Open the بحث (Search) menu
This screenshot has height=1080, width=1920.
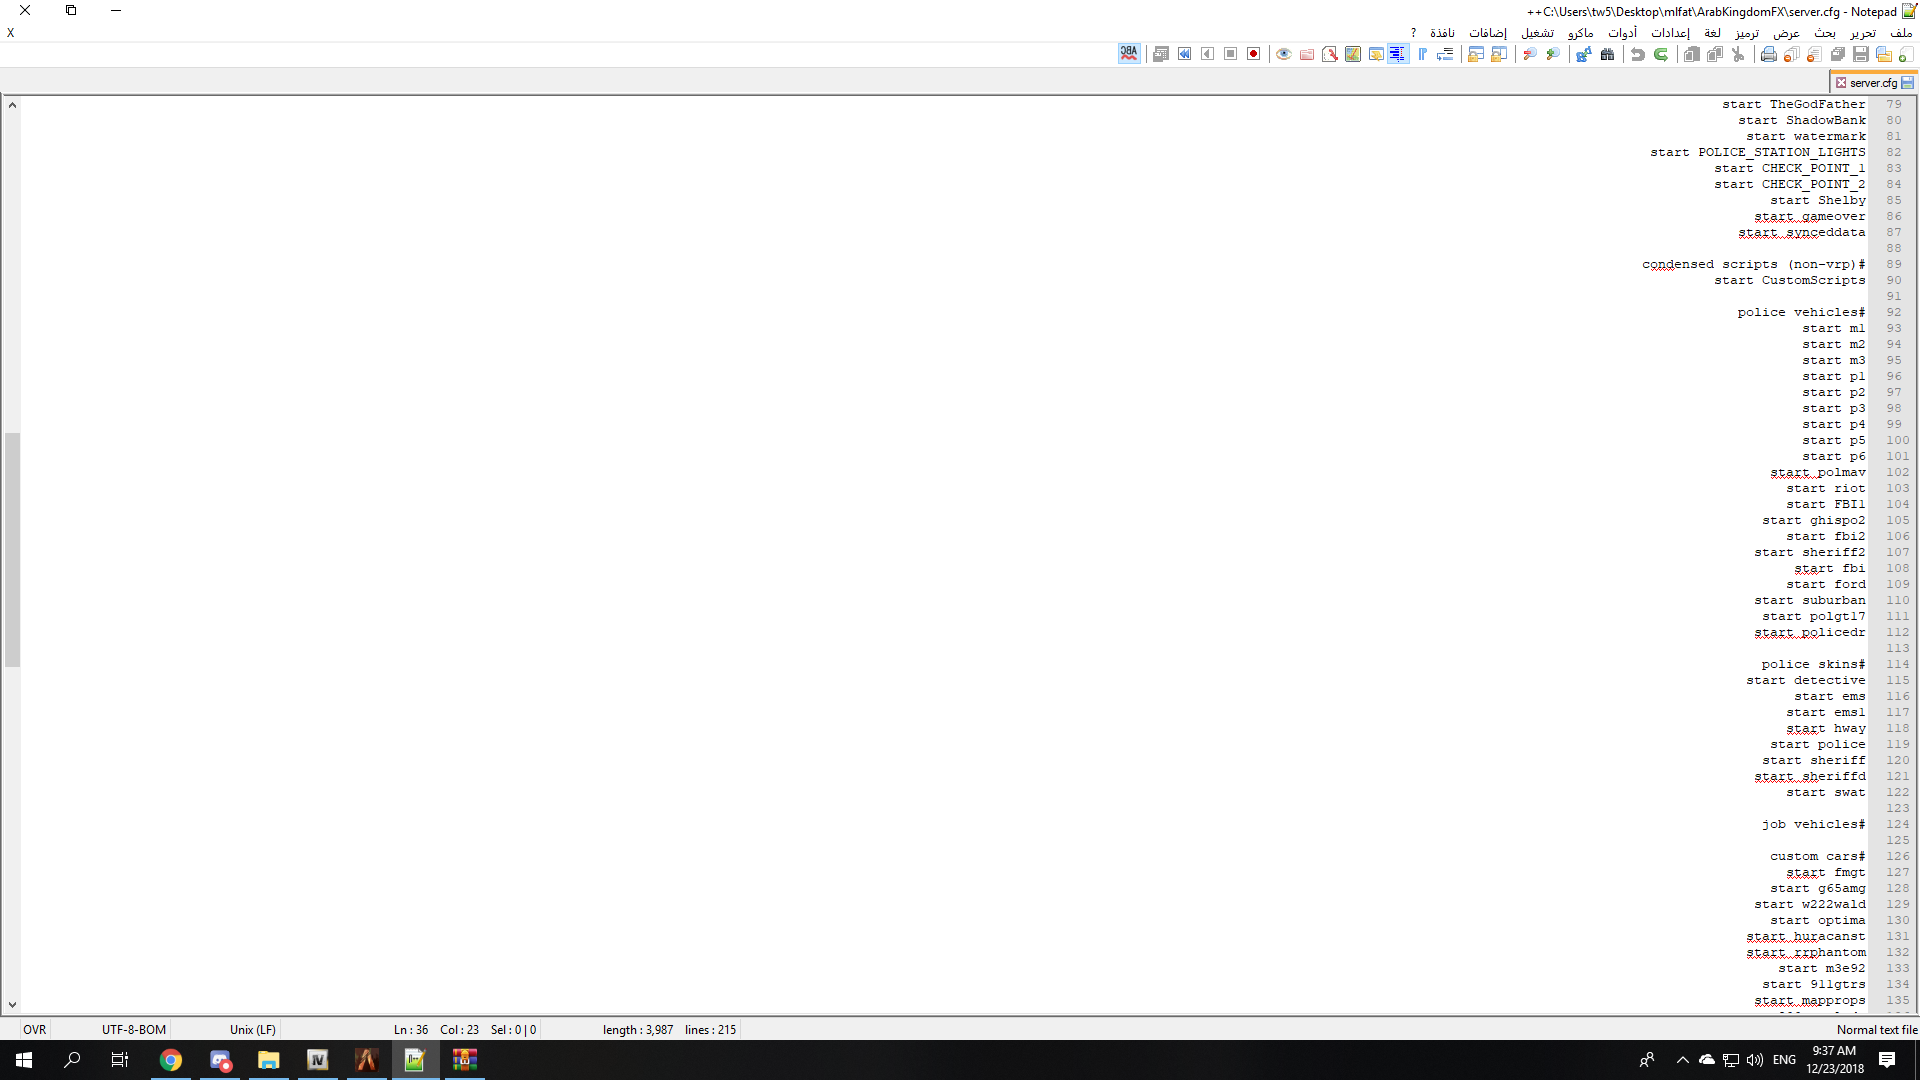pos(1825,33)
